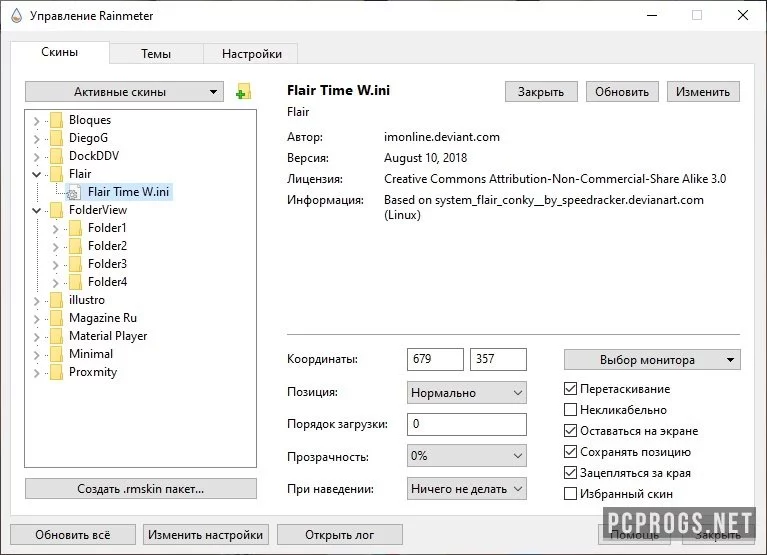Click the Flair Time W.ini file icon
Viewport: 767px width, 555px height.
pyautogui.click(x=74, y=193)
